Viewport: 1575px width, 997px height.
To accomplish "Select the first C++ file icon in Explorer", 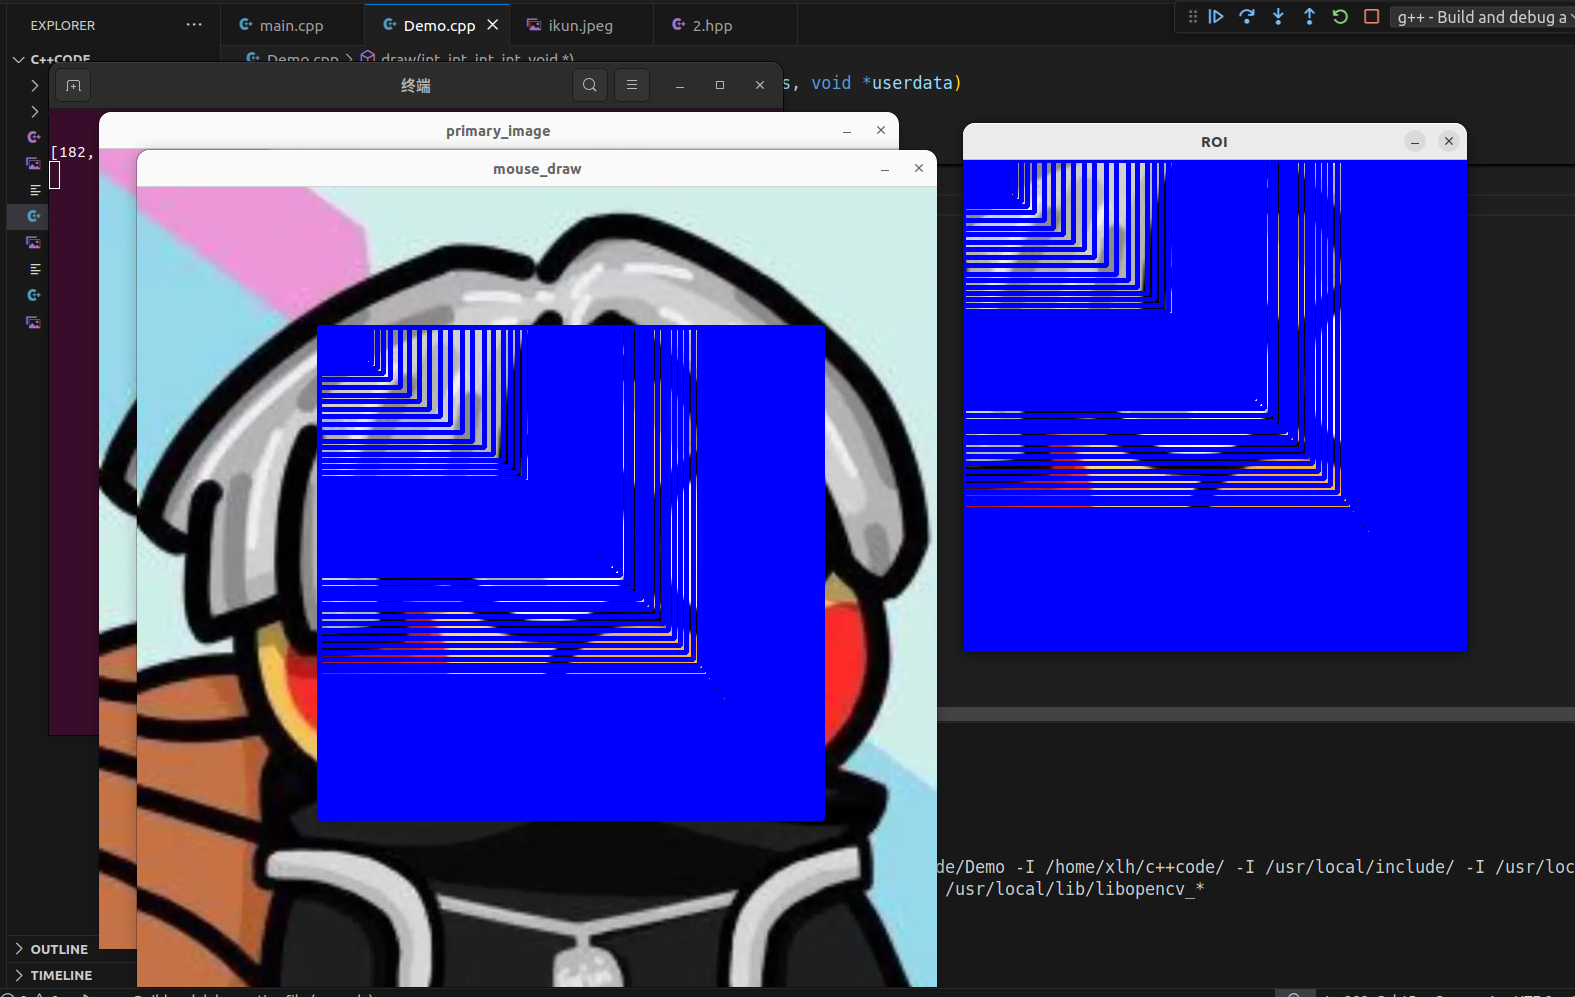I will pos(34,137).
